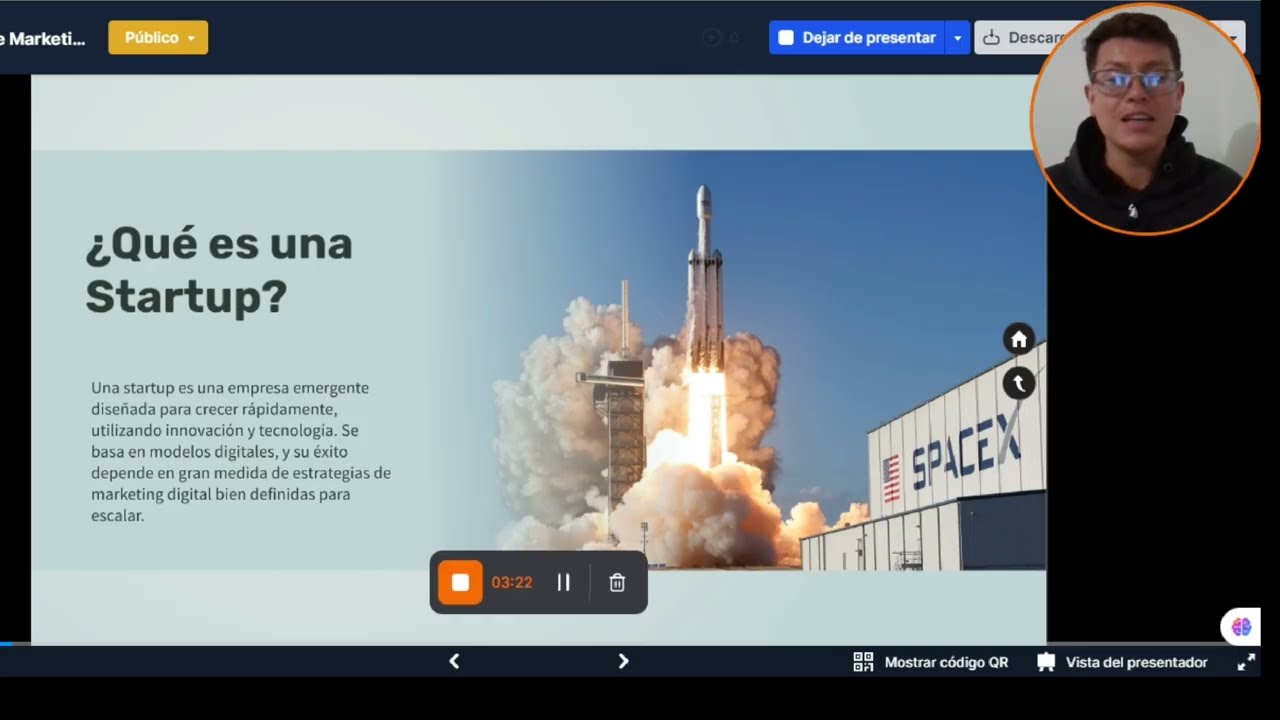This screenshot has width=1280, height=720.
Task: Click Mostrar código QR label
Action: [946, 662]
